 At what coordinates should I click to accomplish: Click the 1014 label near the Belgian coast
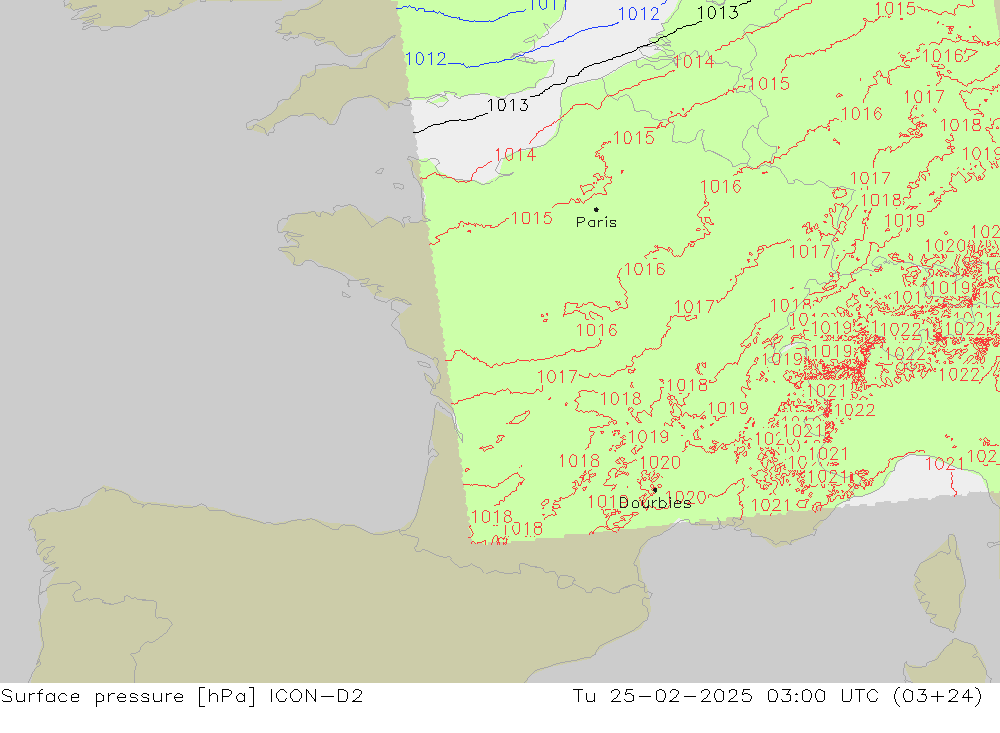tap(693, 61)
